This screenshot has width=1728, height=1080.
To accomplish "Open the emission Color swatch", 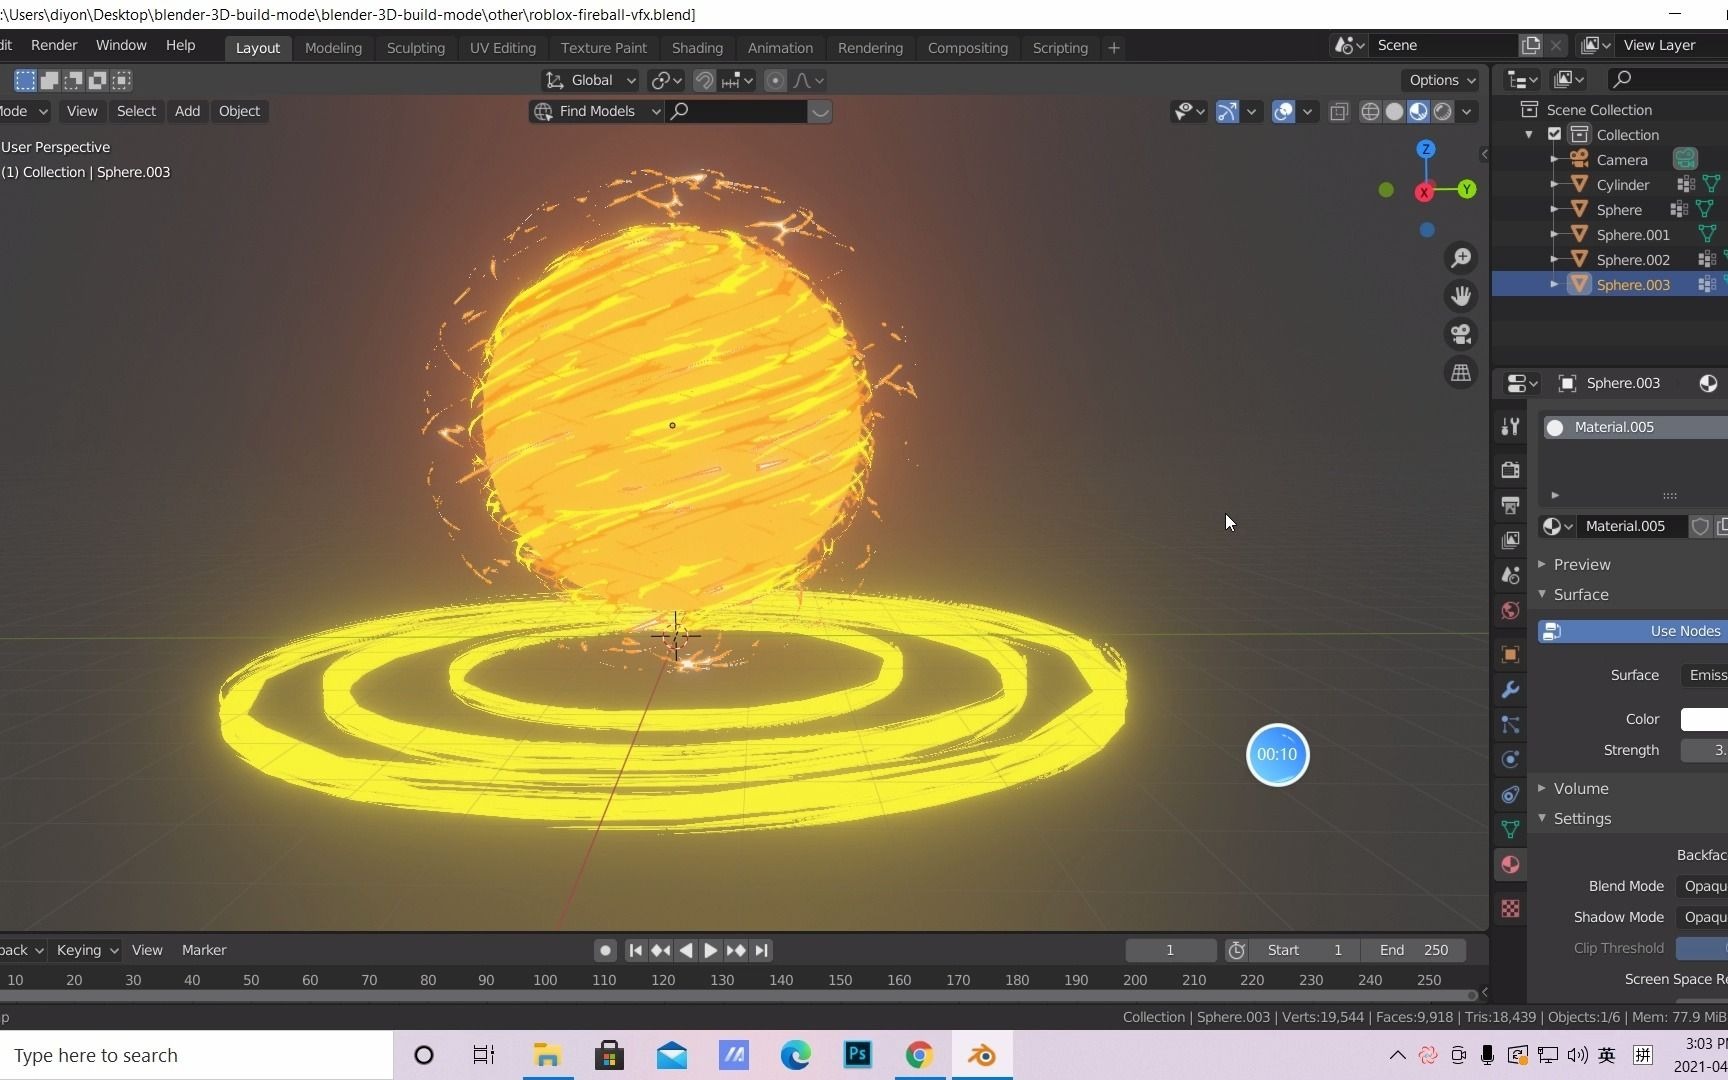I will (x=1703, y=719).
